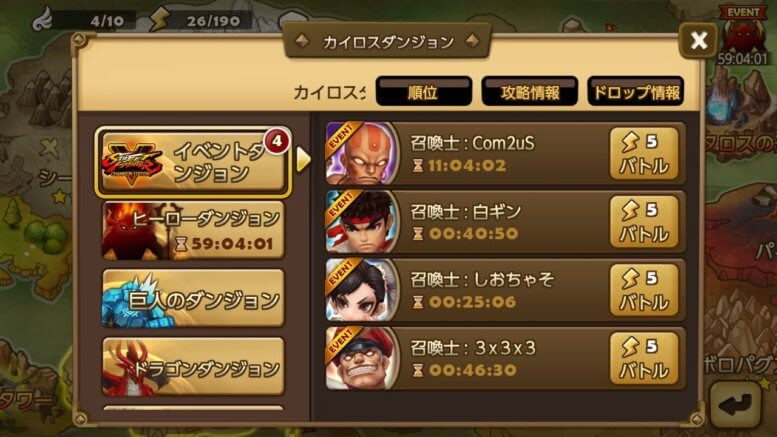
Task: Select Chun-Li event dungeon portrait
Action: click(x=362, y=290)
